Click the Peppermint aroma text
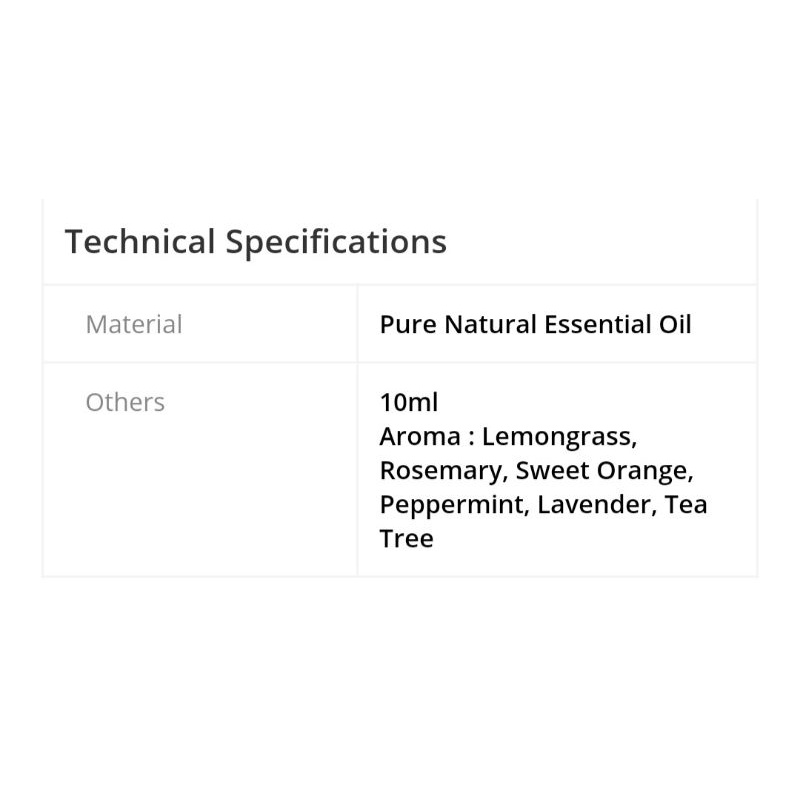The width and height of the screenshot is (800, 800). click(x=453, y=504)
